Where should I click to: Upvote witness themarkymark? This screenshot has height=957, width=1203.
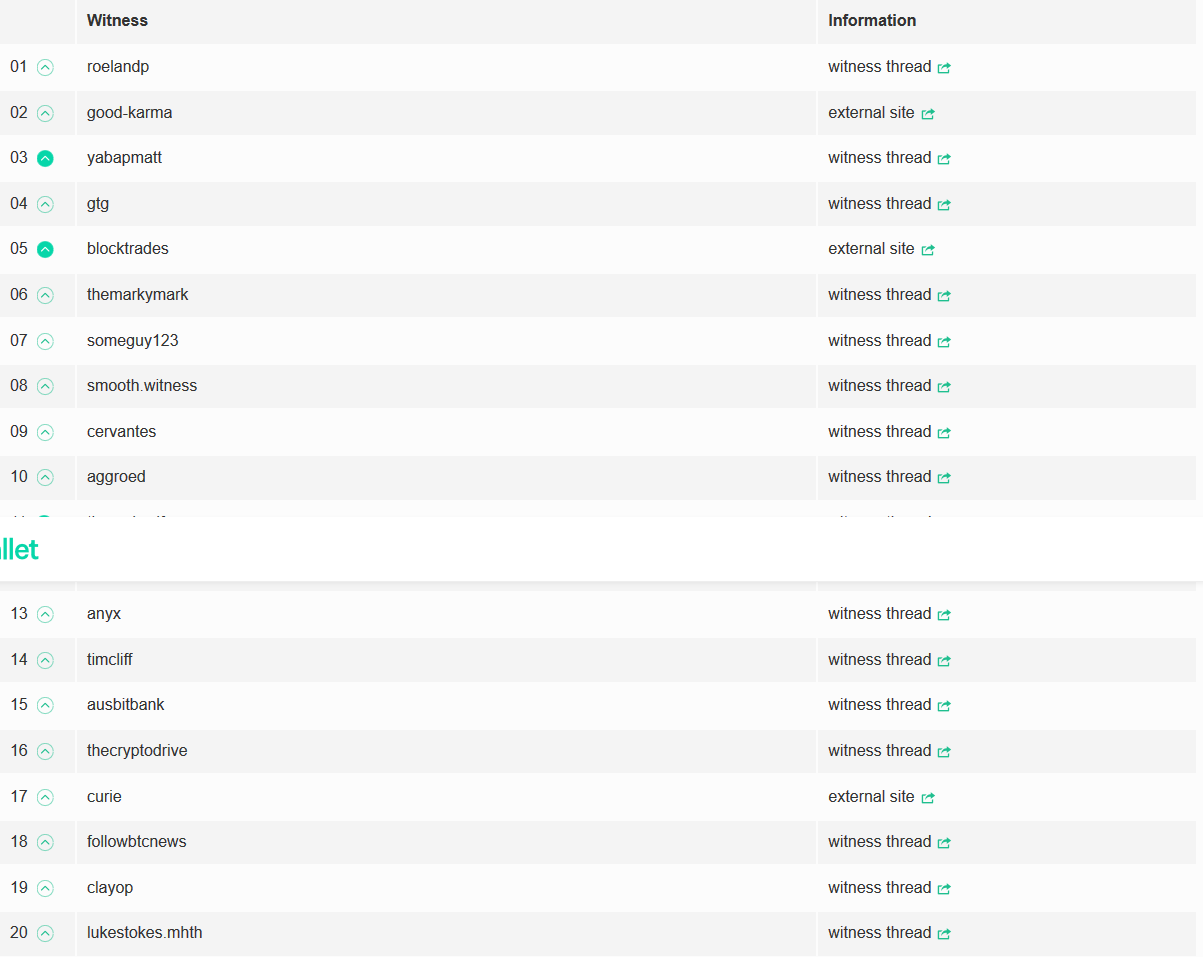pyautogui.click(x=45, y=295)
